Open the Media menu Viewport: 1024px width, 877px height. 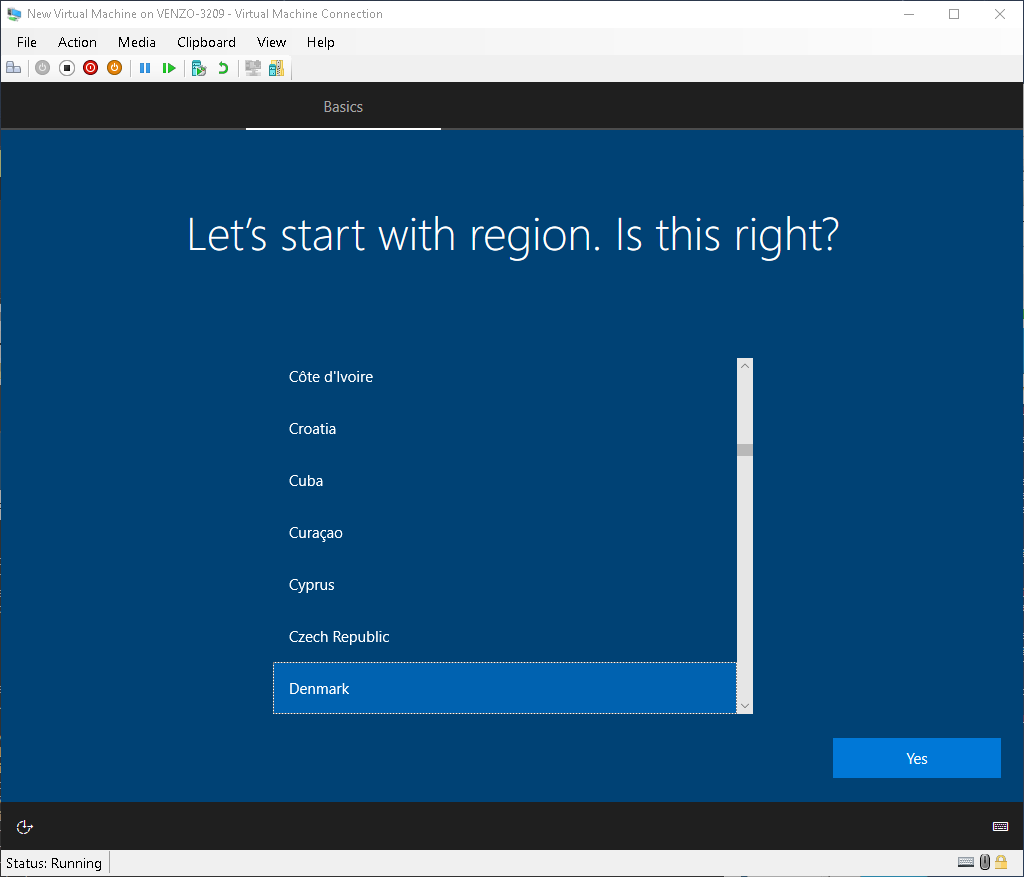point(136,42)
